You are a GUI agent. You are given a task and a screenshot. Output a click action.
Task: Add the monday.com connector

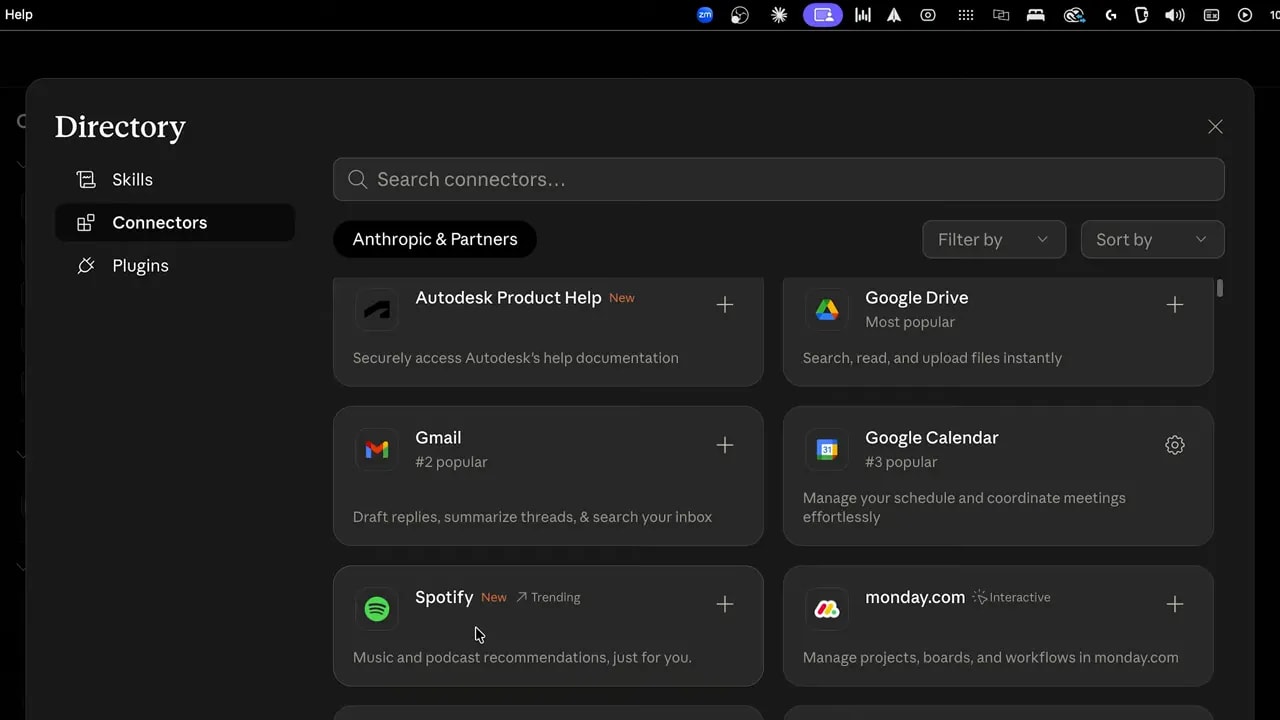[x=1175, y=604]
